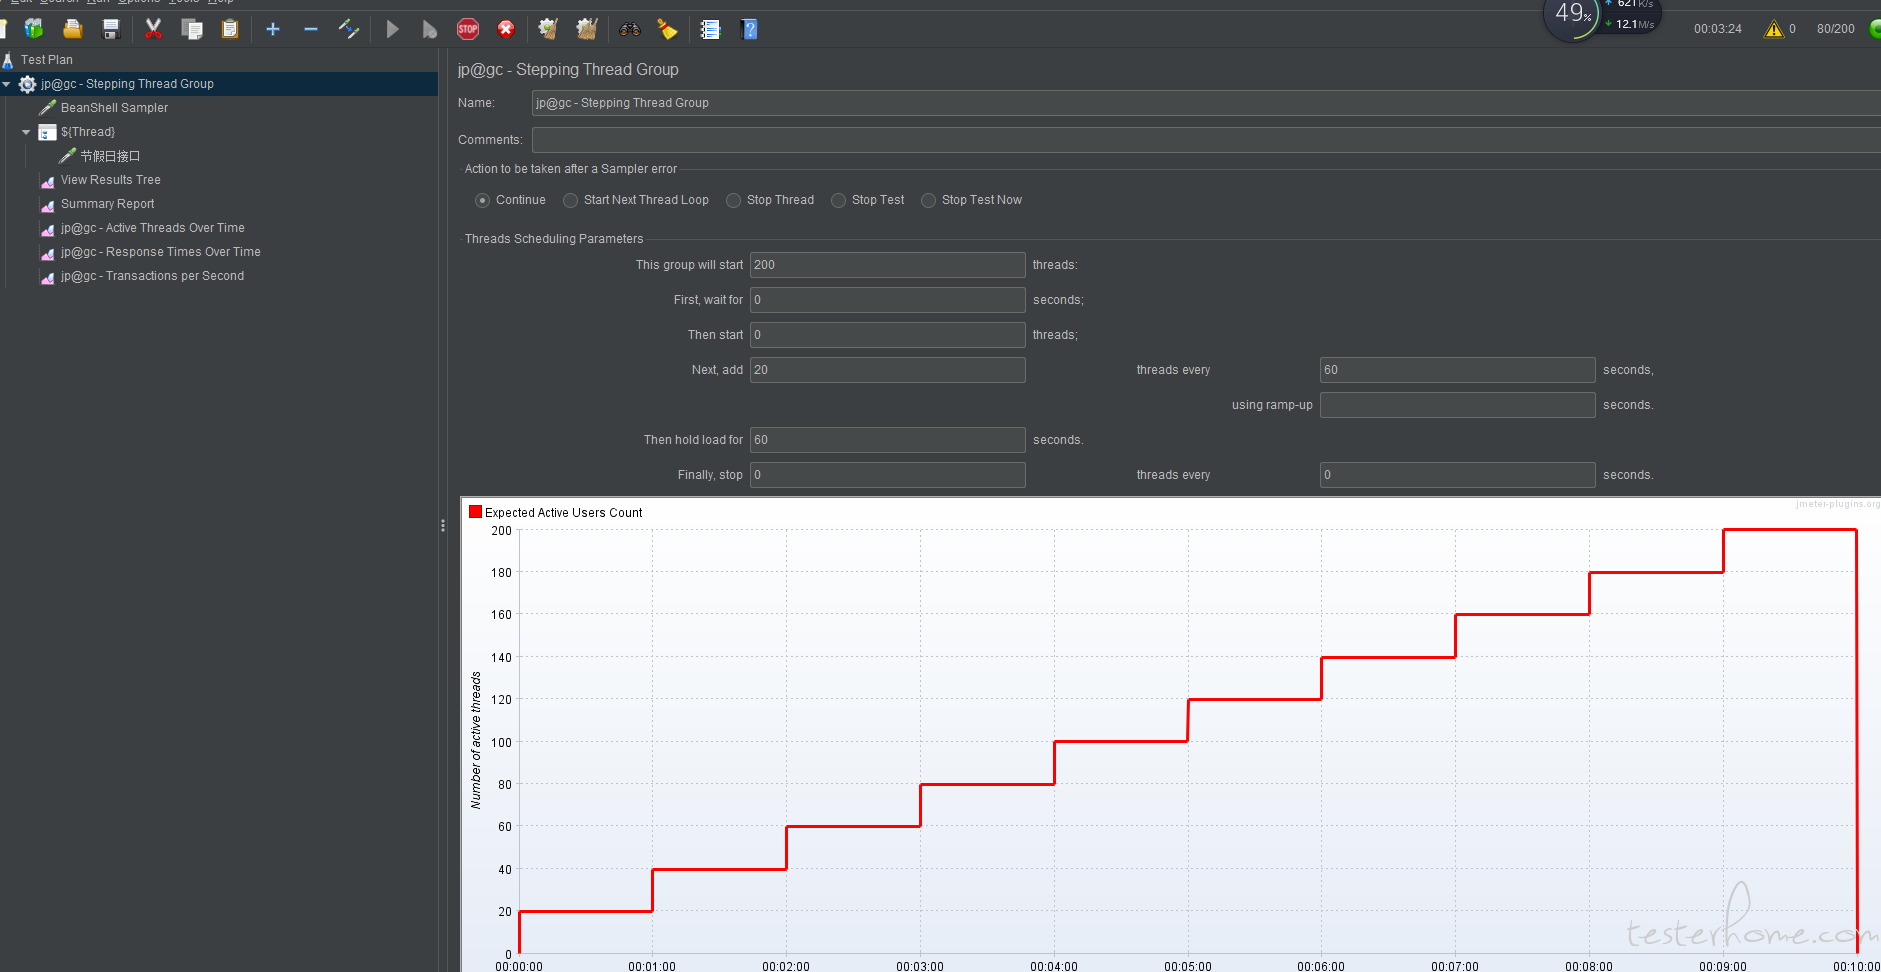This screenshot has height=972, width=1881.
Task: Click elapsed time 00:03:24 indicator
Action: pyautogui.click(x=1717, y=29)
